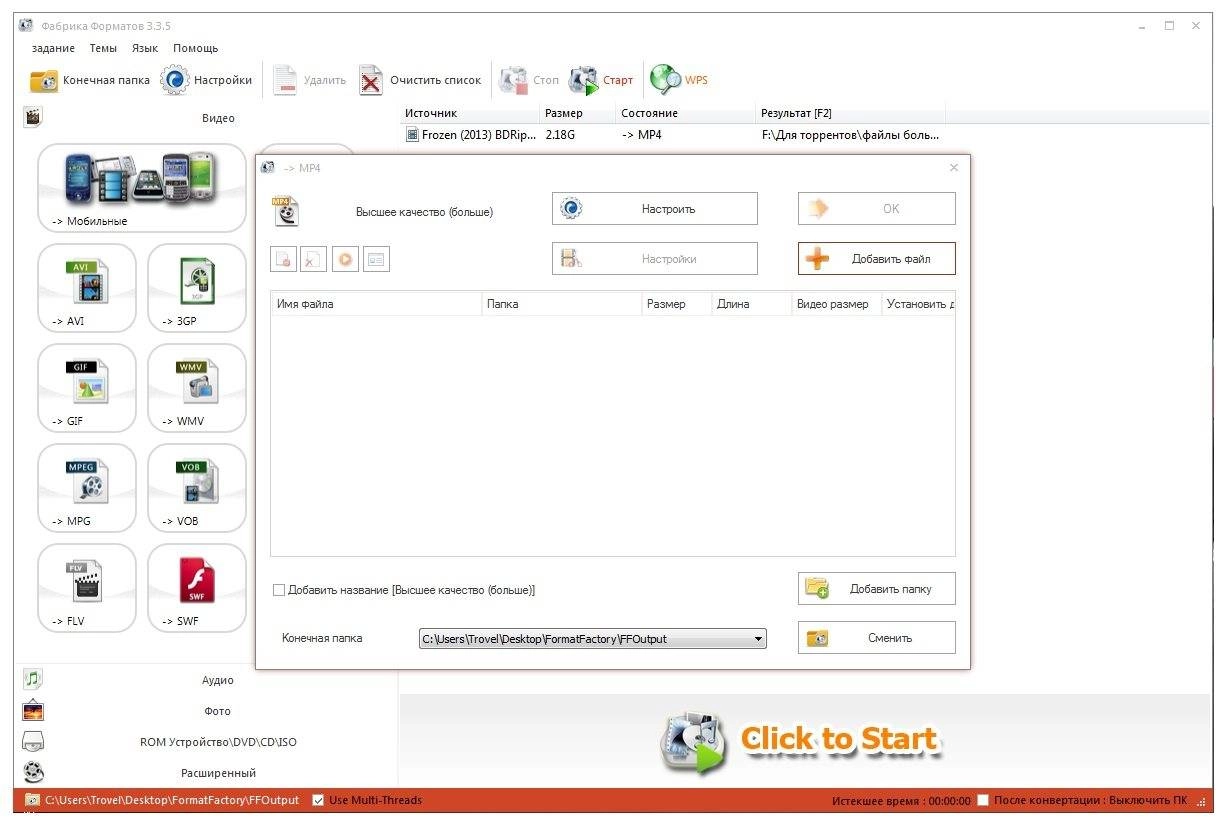Image resolution: width=1231 pixels, height=832 pixels.
Task: Click the Папка column header in dialog
Action: [562, 304]
